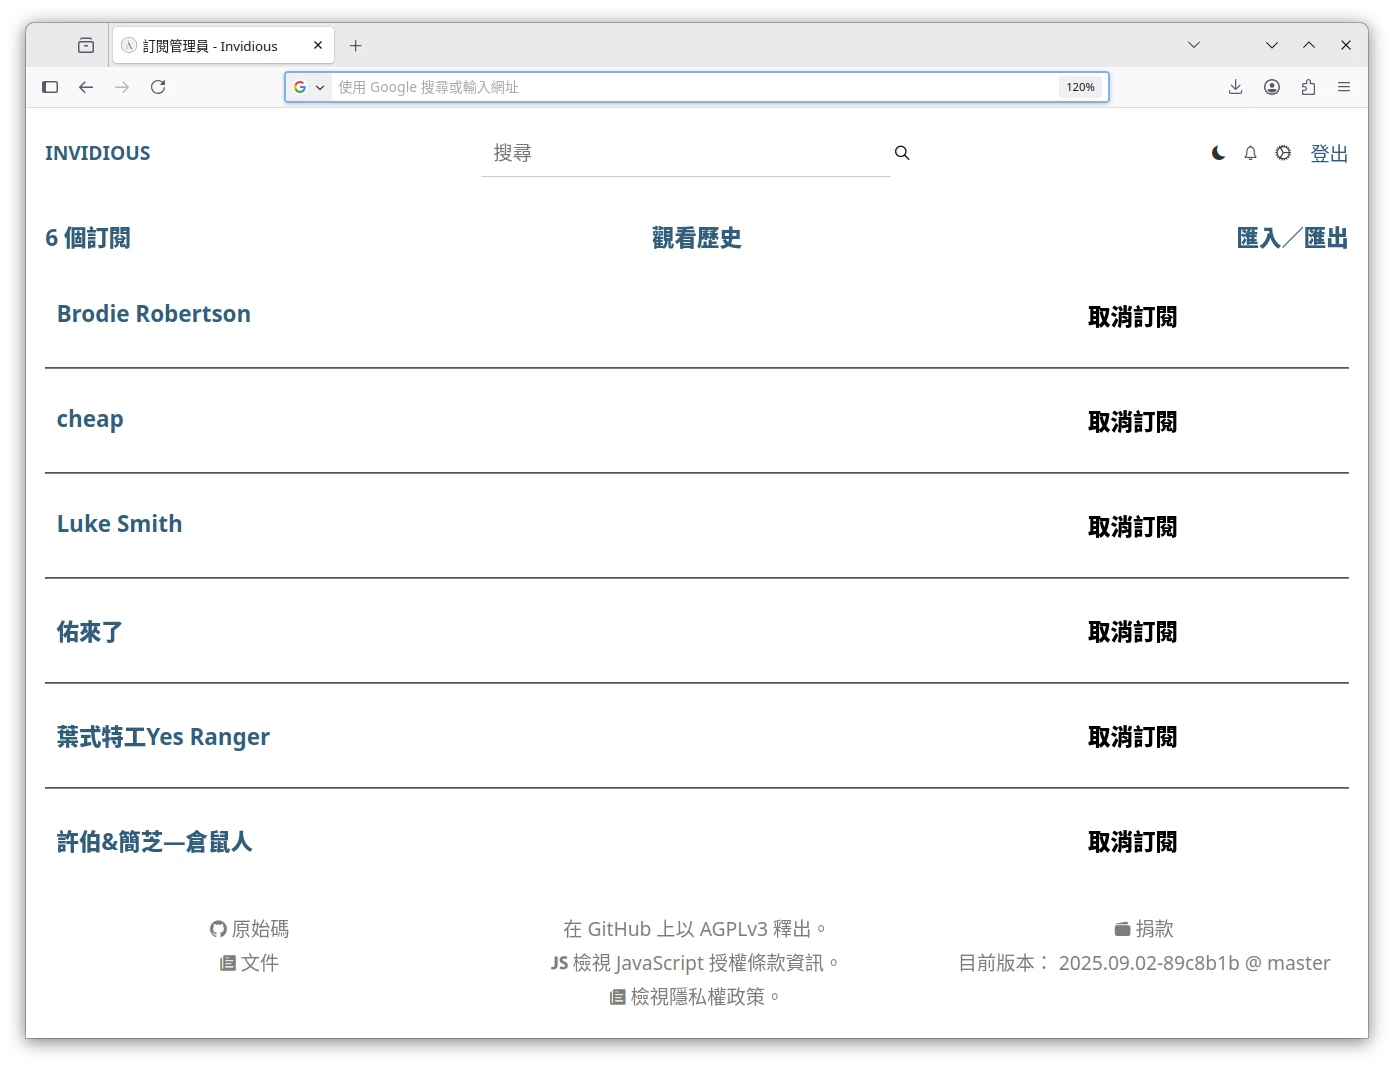
Task: Open the browser account profile icon
Action: [x=1272, y=87]
